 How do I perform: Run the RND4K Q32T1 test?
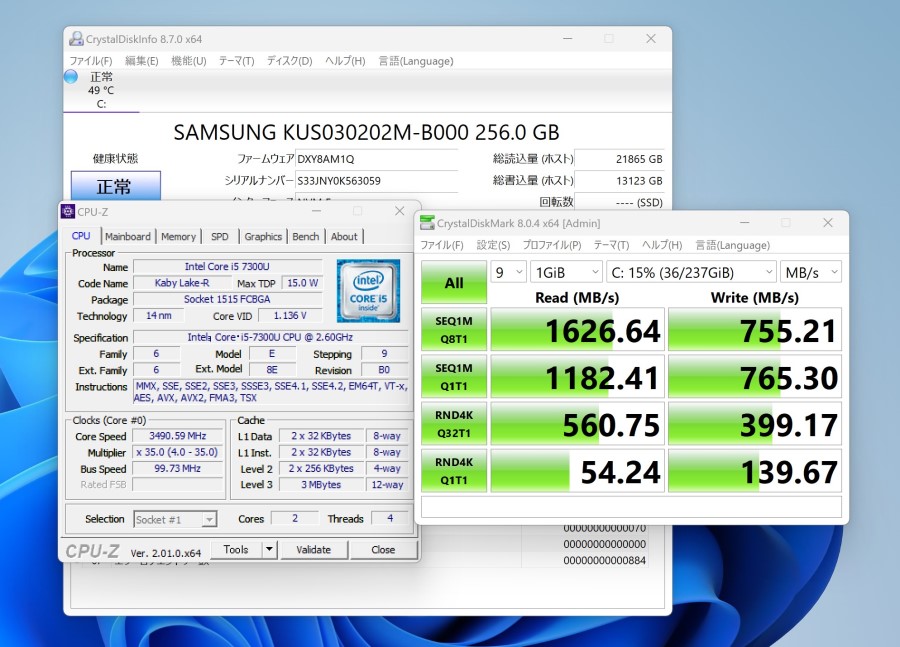(x=454, y=424)
